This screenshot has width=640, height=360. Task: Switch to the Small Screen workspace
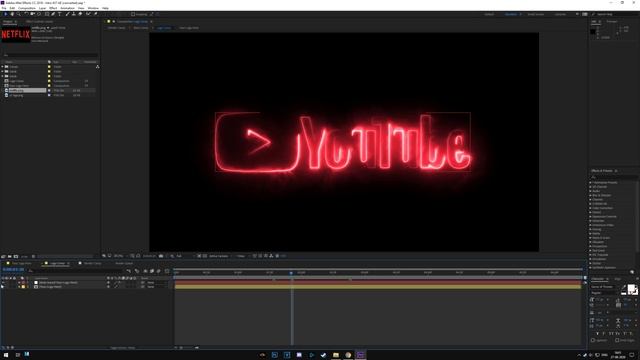point(536,14)
